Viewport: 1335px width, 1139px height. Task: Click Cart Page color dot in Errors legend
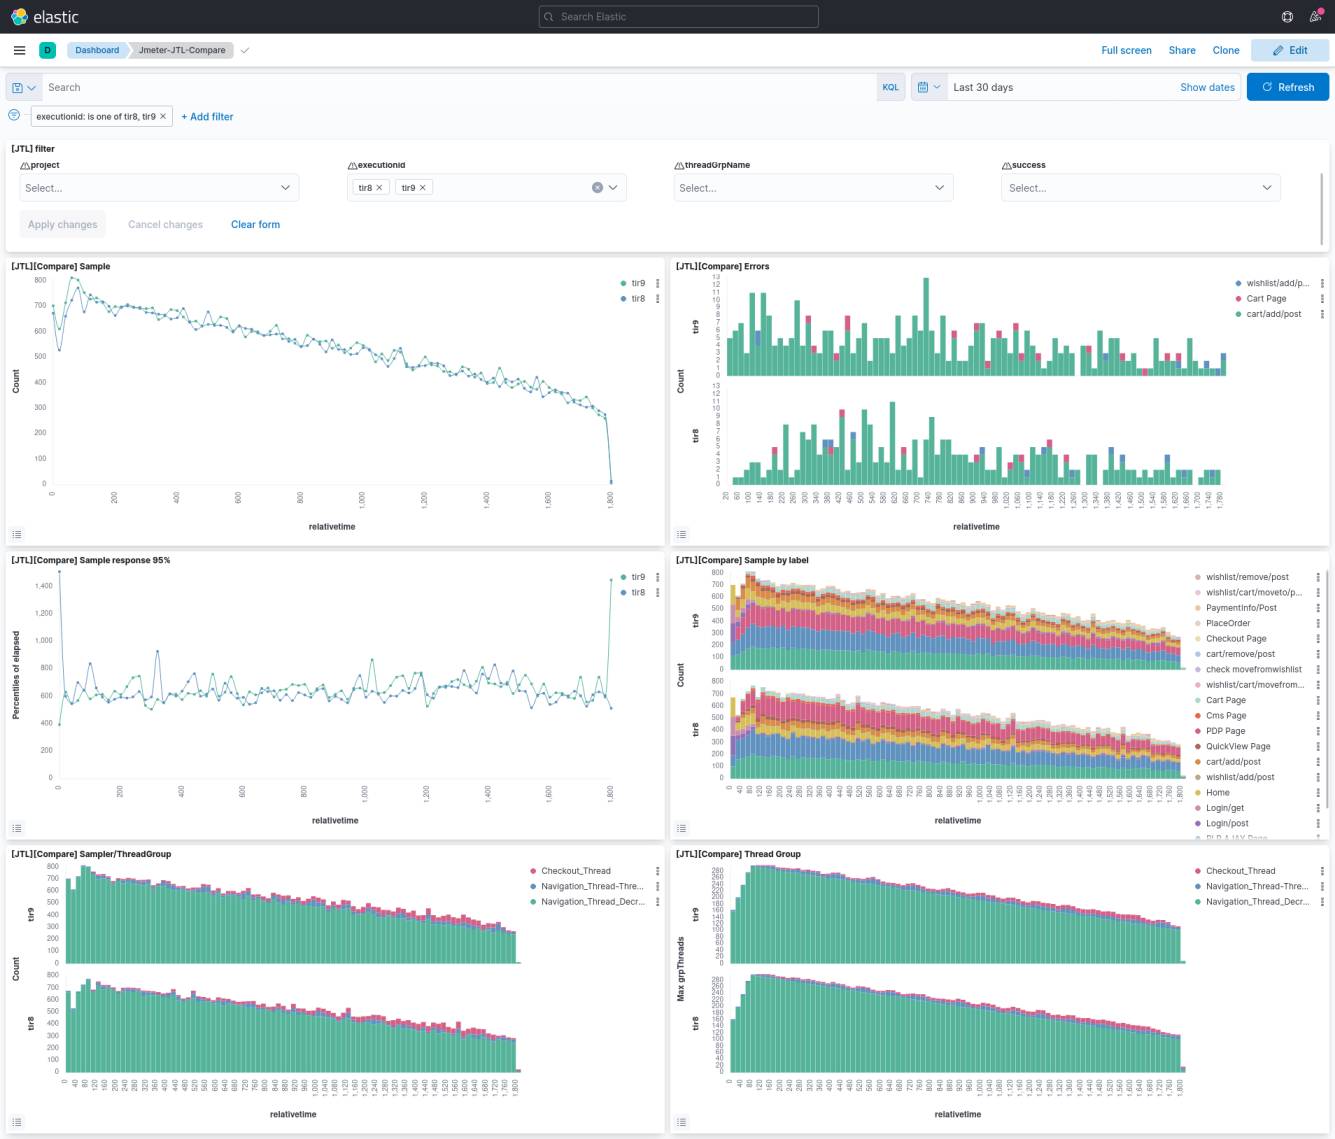tap(1239, 299)
